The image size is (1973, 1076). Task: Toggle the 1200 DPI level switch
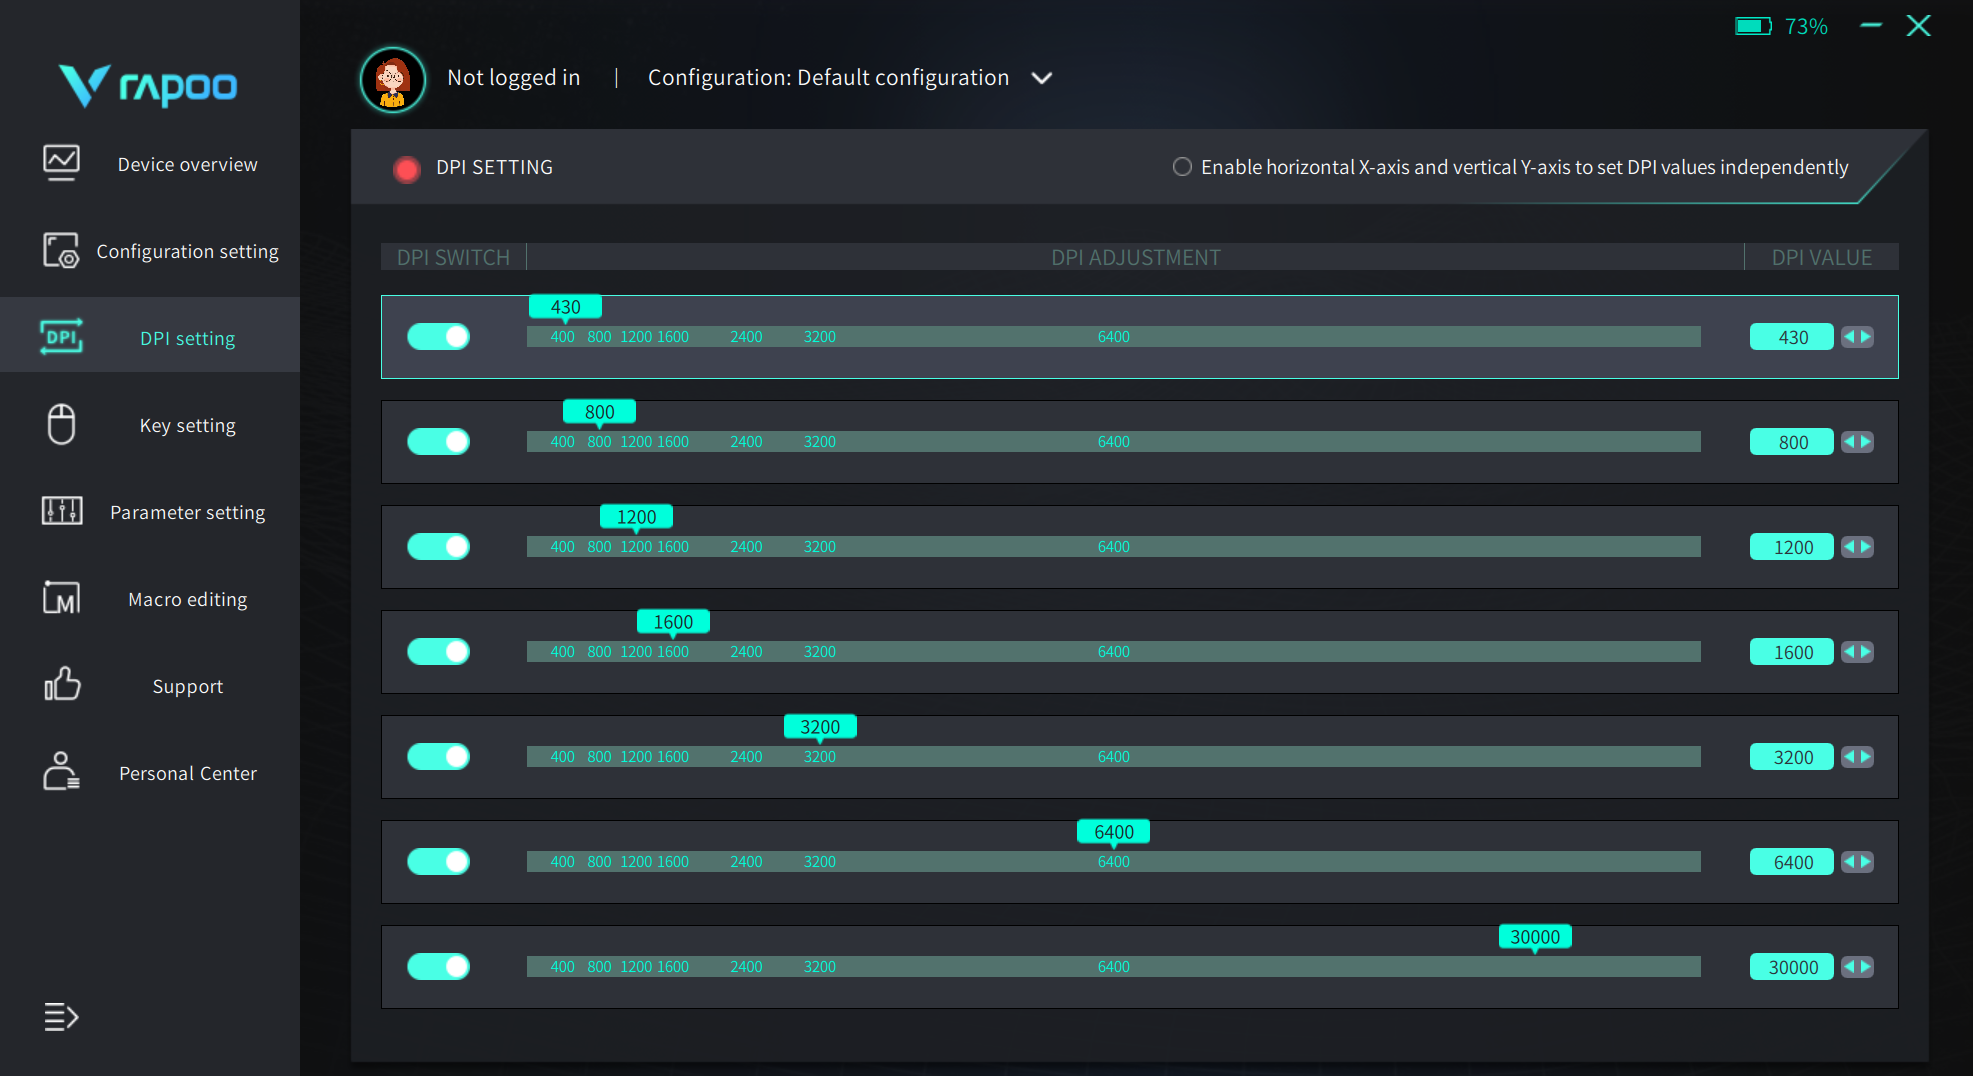pyautogui.click(x=438, y=547)
